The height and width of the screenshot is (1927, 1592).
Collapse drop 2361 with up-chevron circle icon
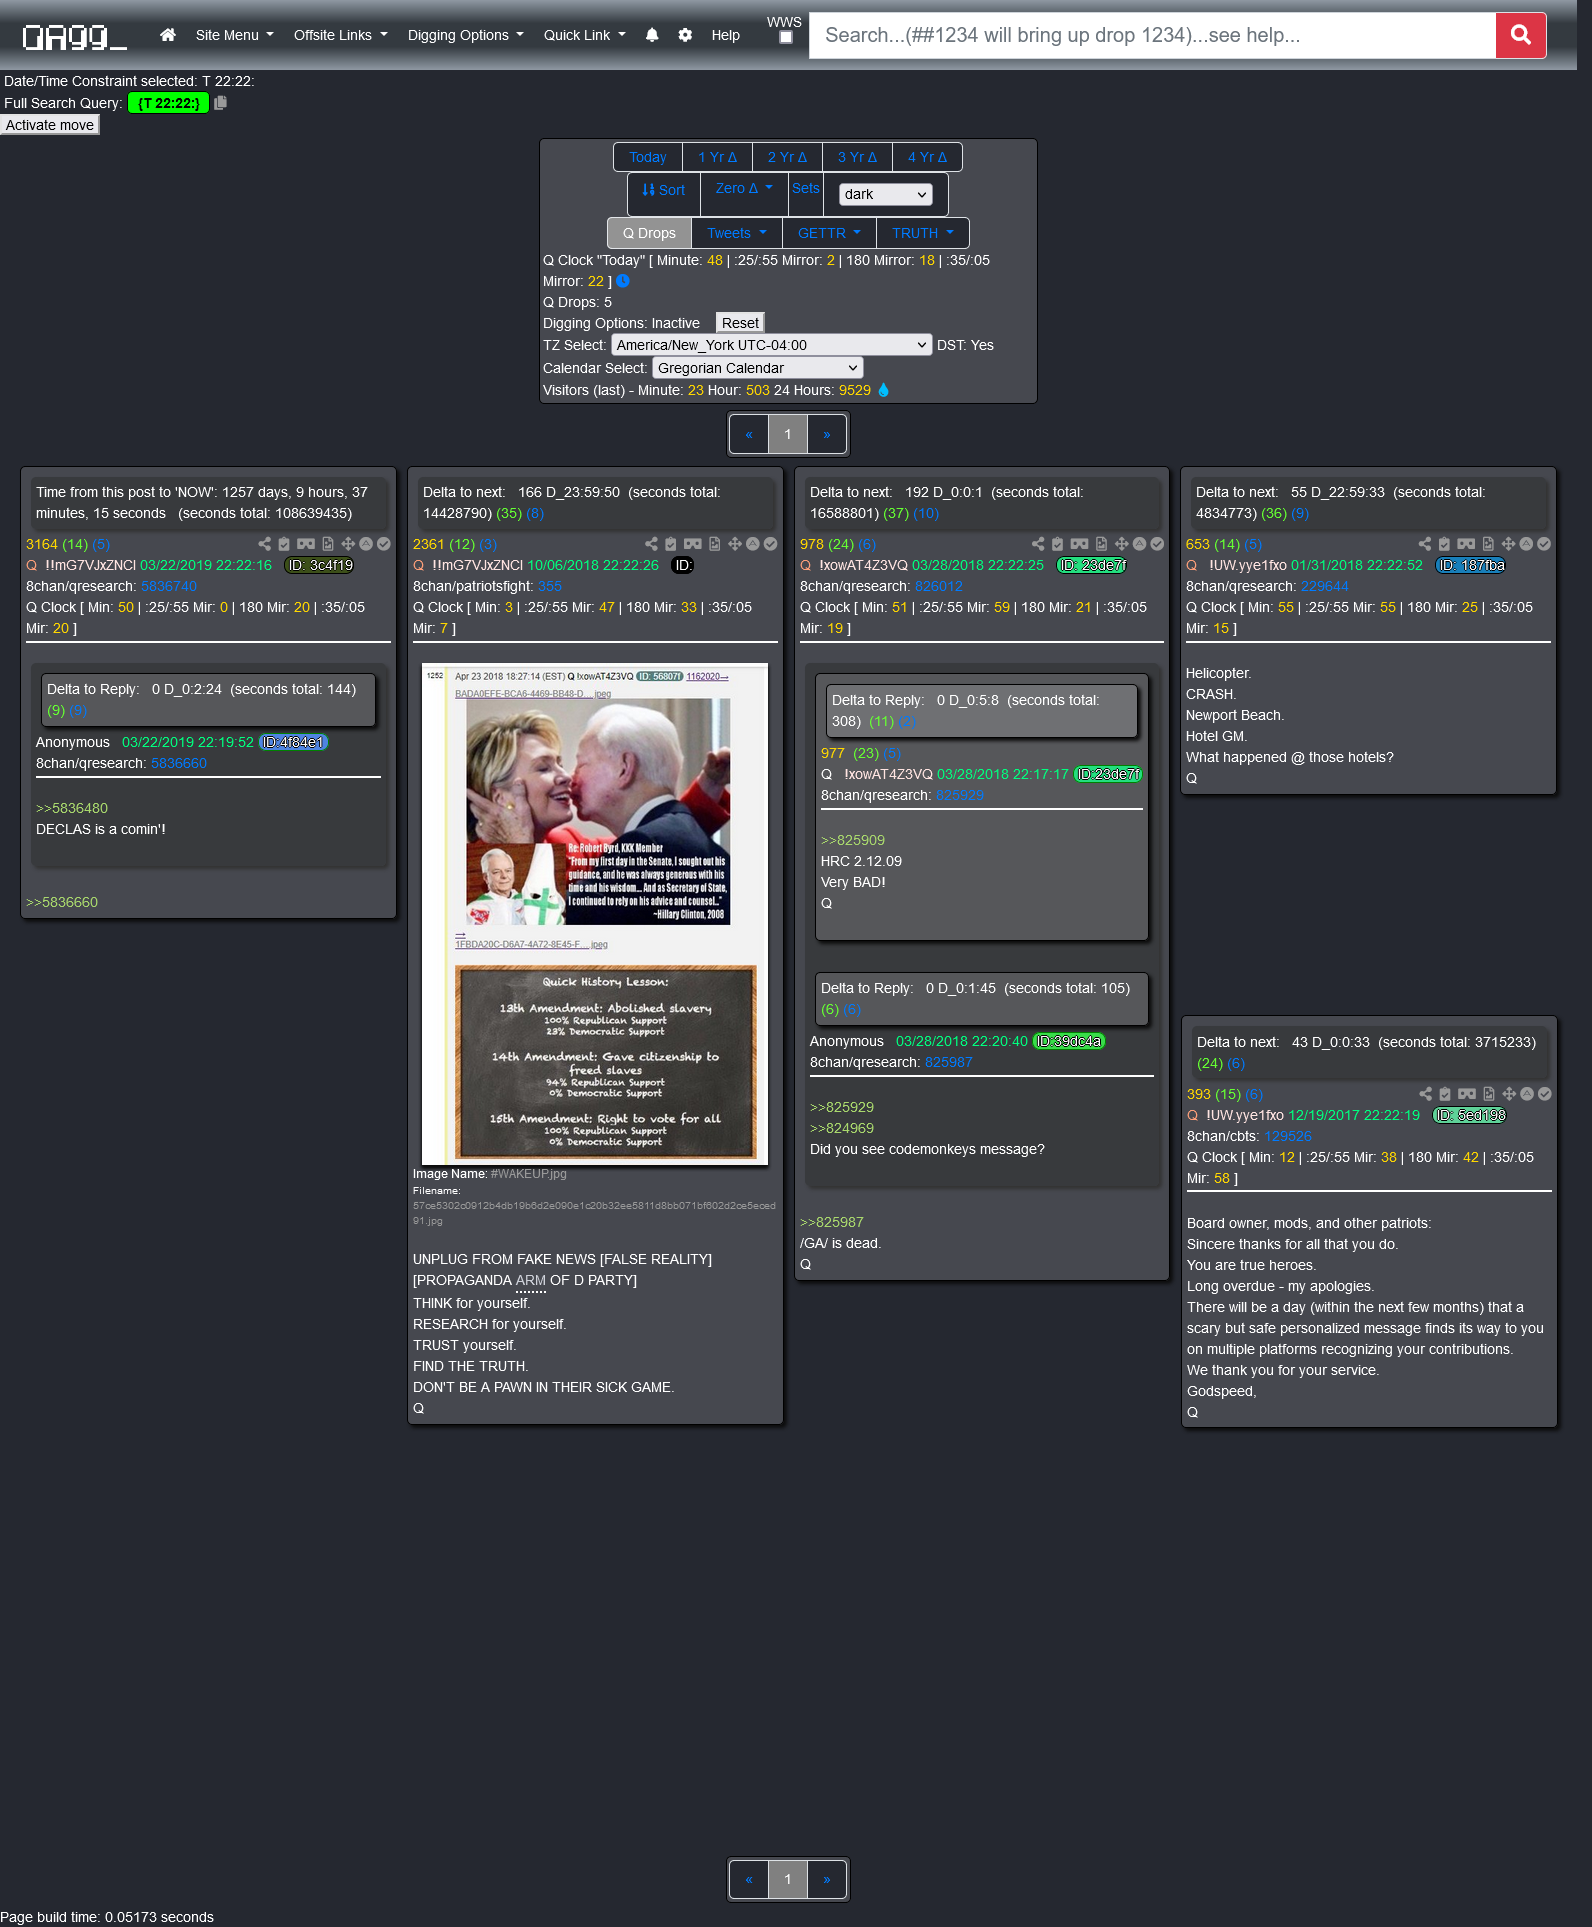click(x=753, y=544)
